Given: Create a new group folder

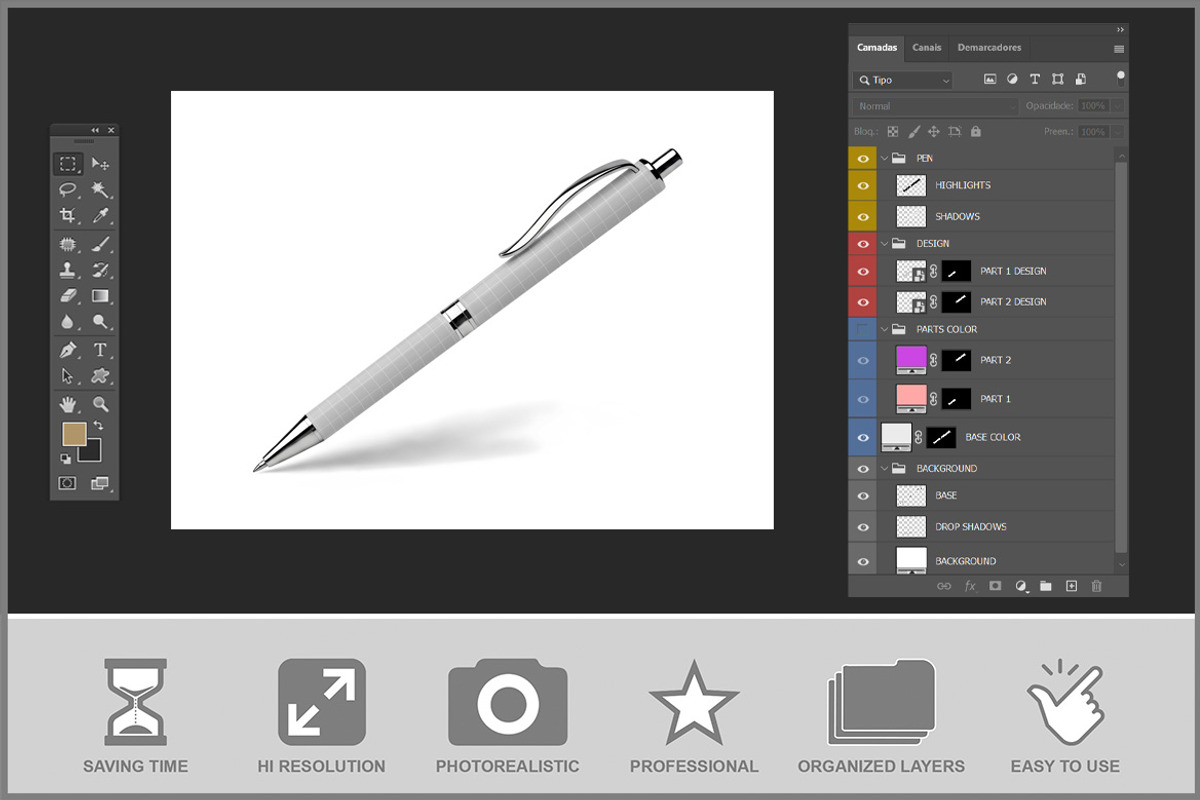Looking at the screenshot, I should click(x=1046, y=586).
